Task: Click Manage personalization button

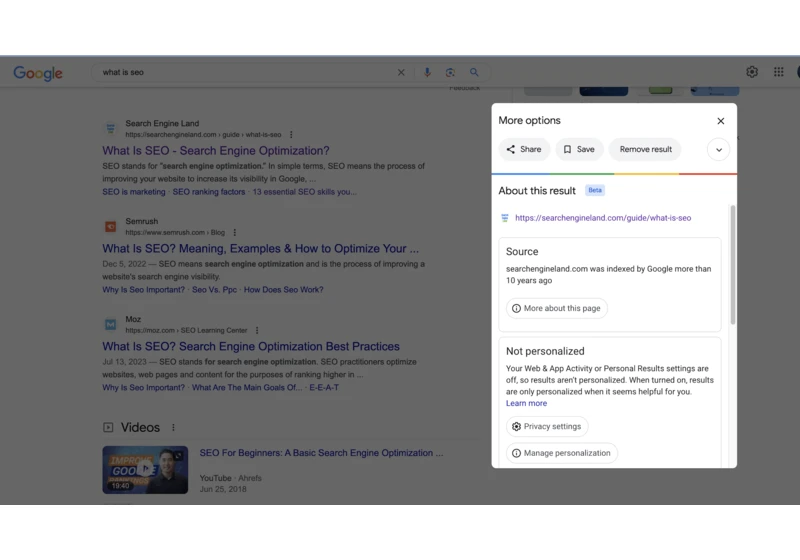Action: (562, 453)
